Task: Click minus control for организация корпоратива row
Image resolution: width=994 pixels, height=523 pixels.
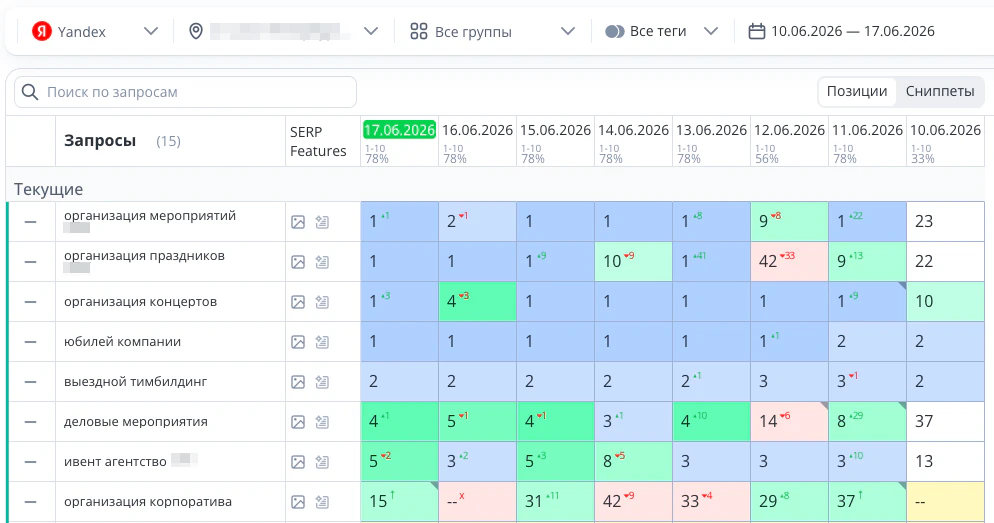Action: tap(30, 501)
